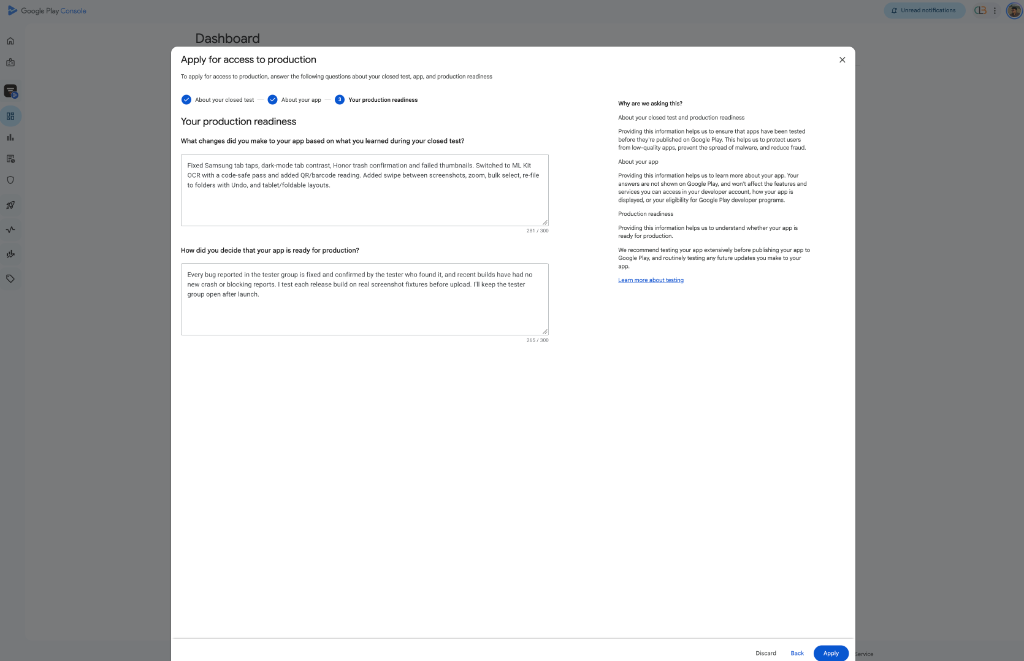The width and height of the screenshot is (1024, 661).
Task: Open the app selector icon in the sidebar
Action: point(10,91)
